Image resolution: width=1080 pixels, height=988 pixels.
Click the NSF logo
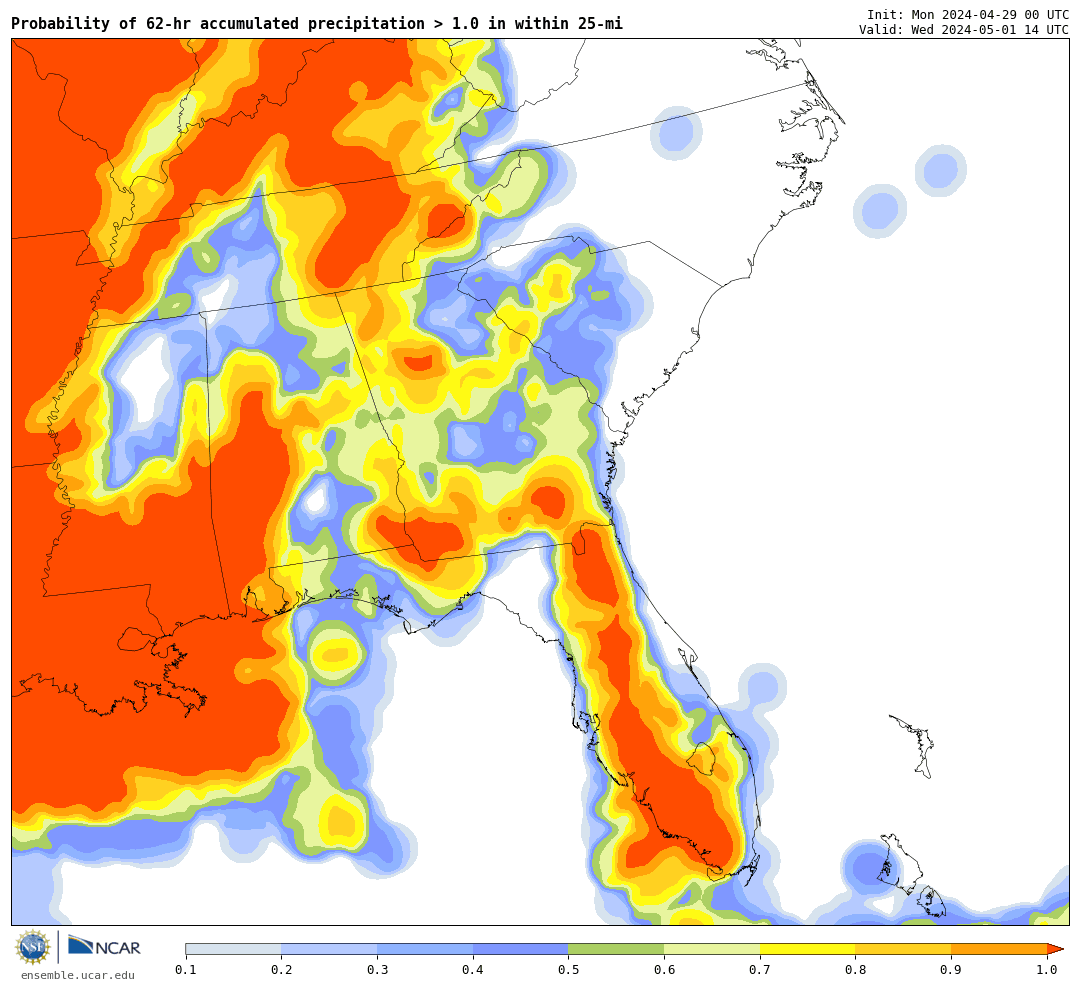click(33, 947)
